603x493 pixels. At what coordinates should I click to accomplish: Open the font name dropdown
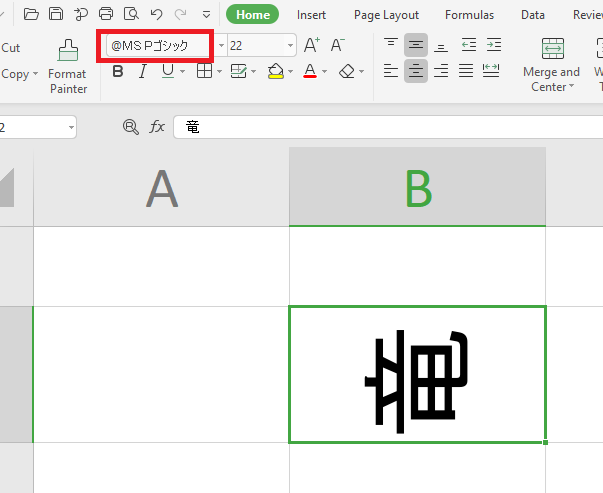click(x=201, y=46)
